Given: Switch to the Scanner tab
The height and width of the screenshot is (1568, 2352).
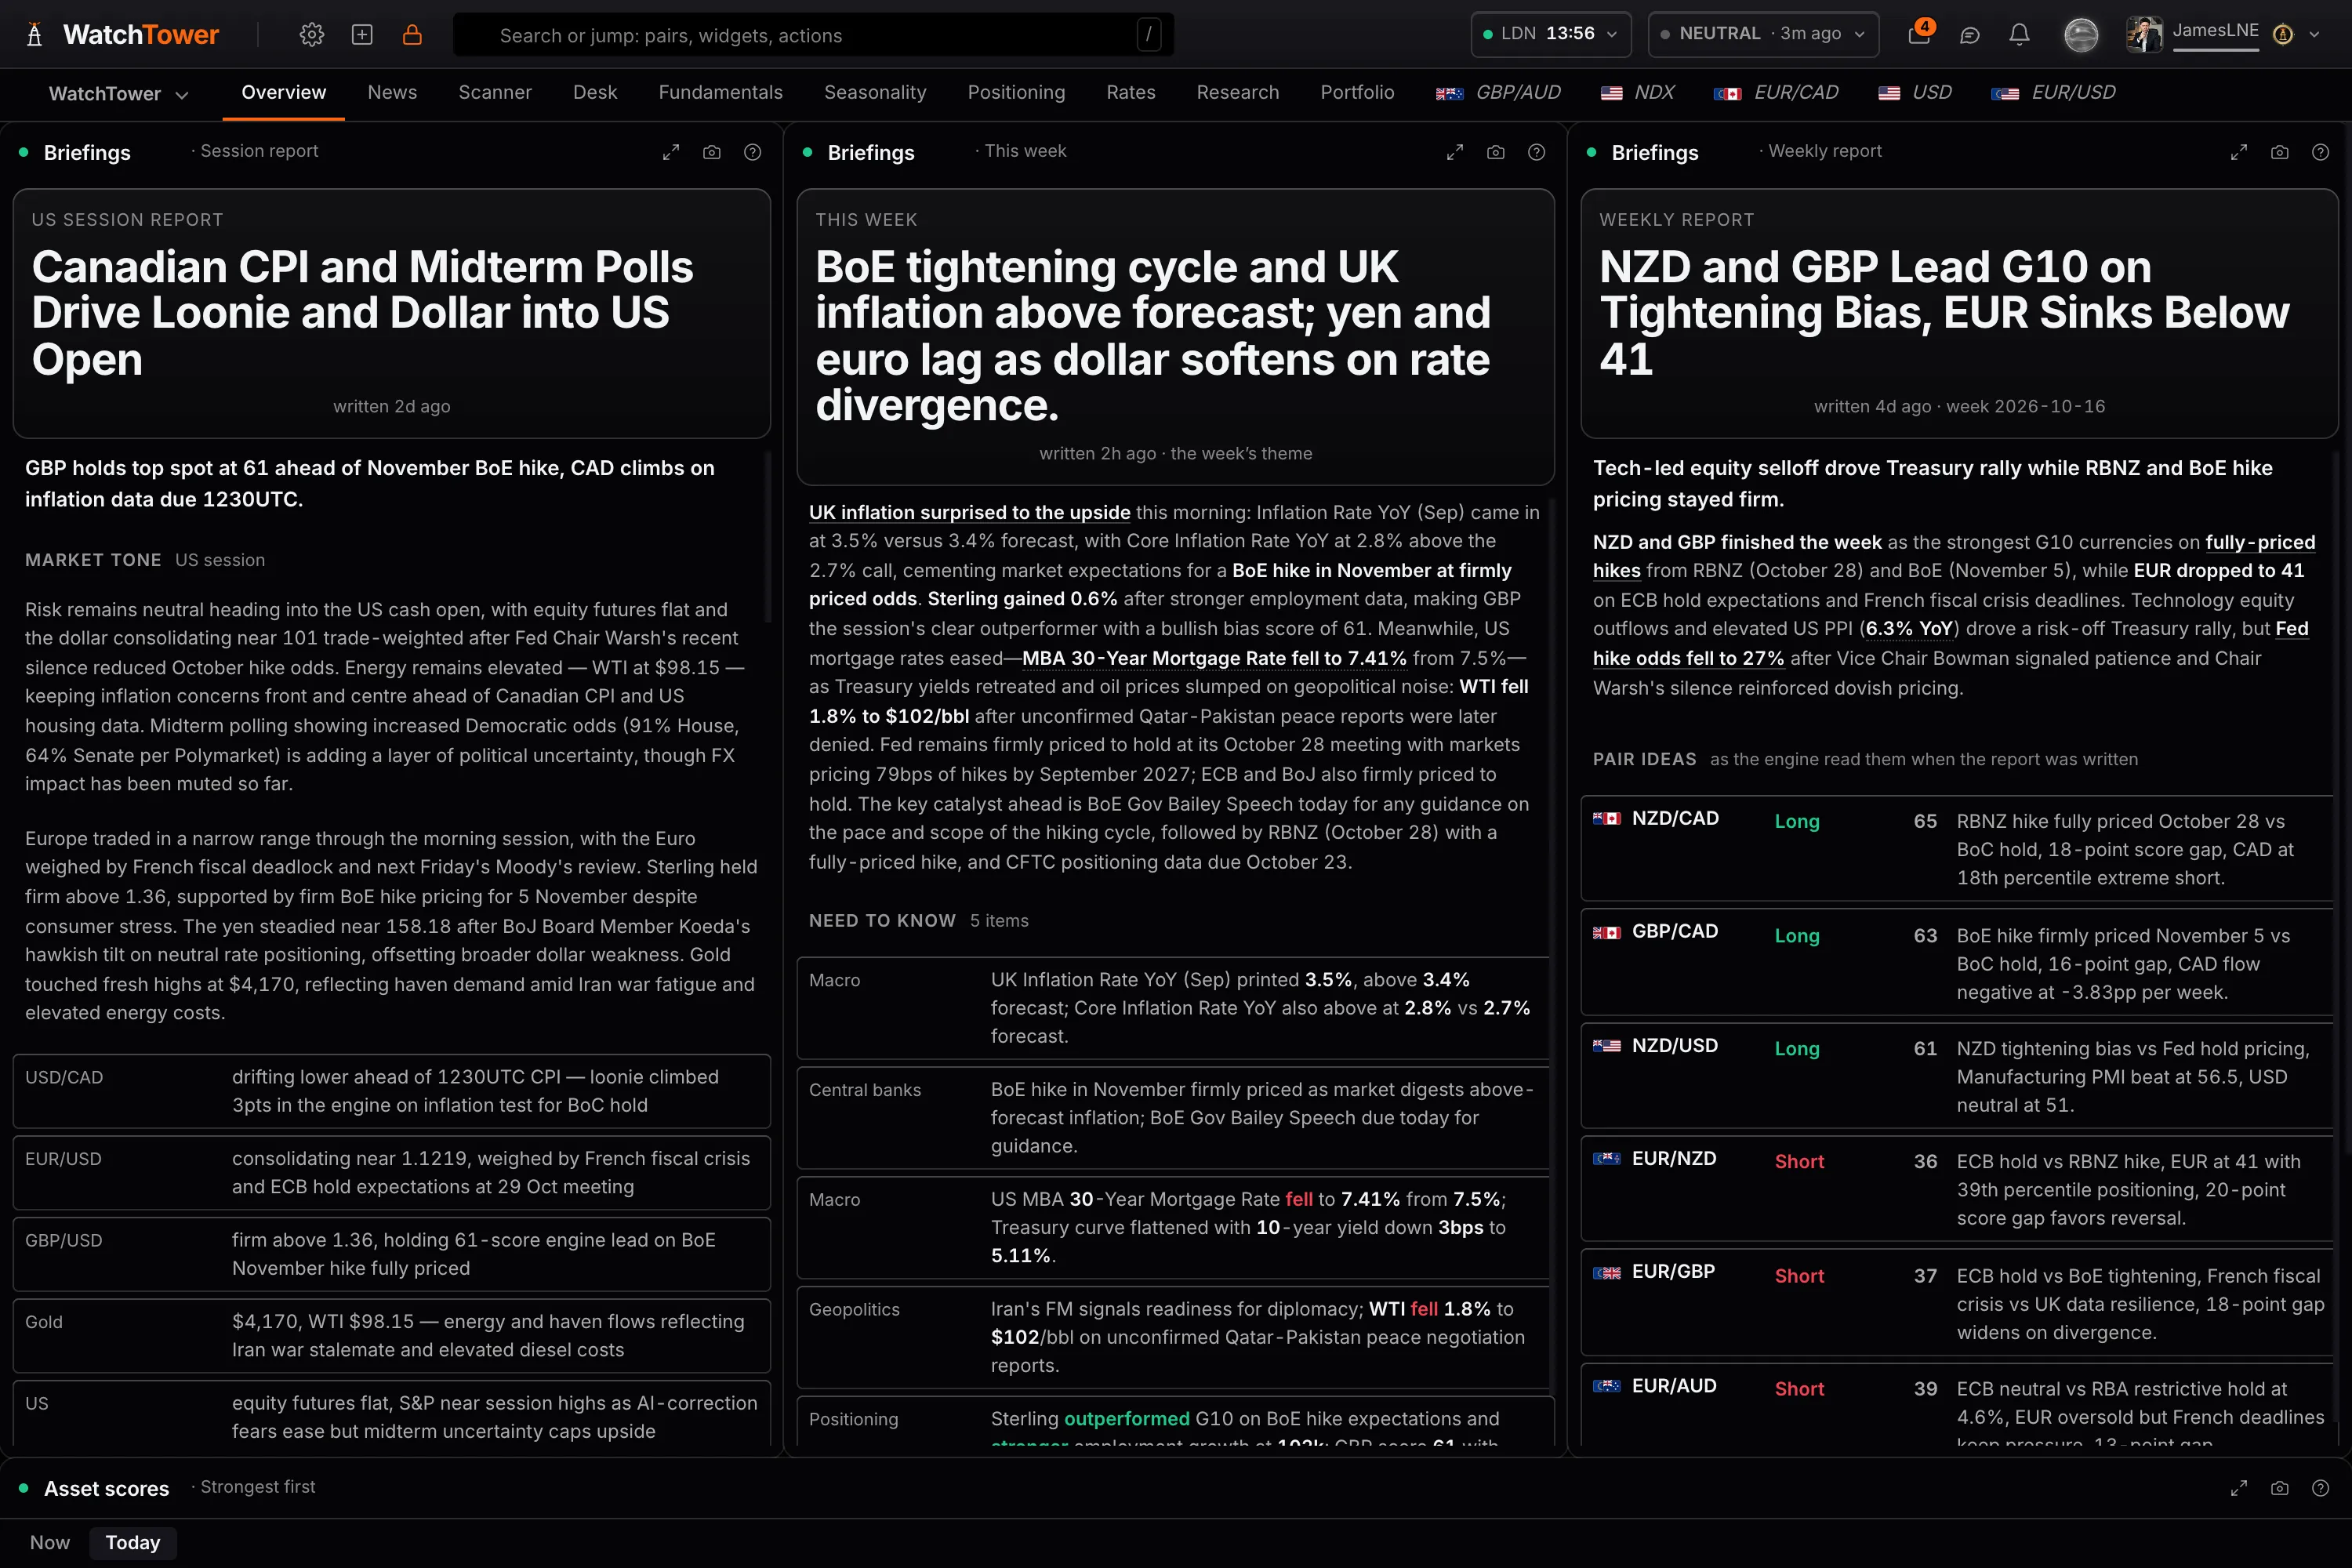Looking at the screenshot, I should (x=495, y=92).
